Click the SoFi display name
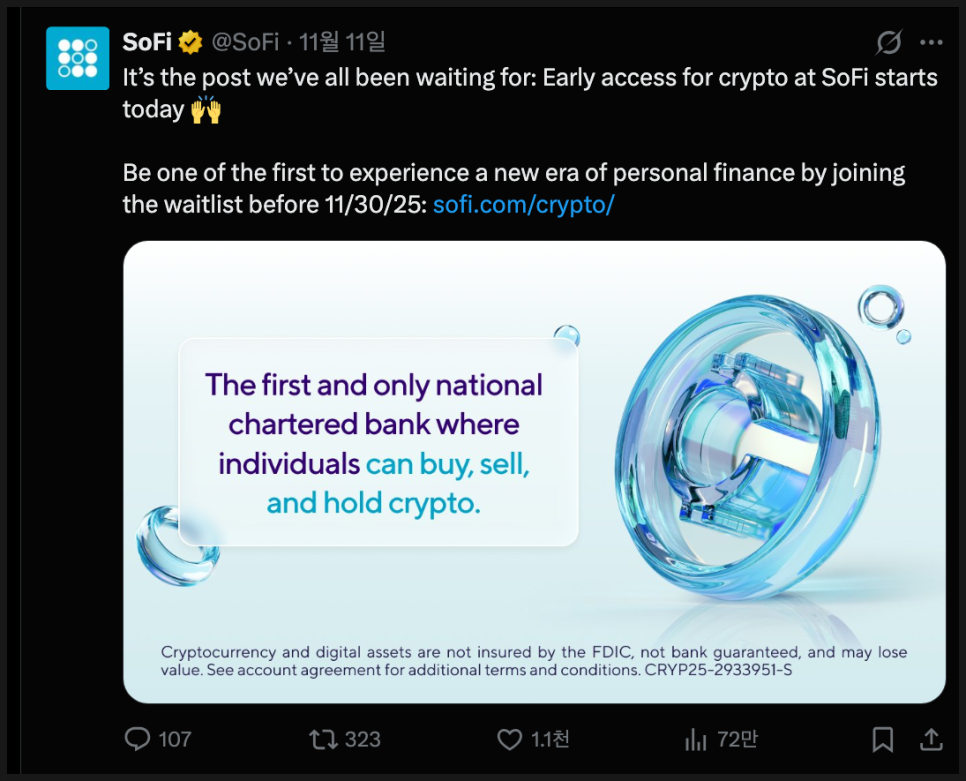The image size is (966, 781). click(x=148, y=43)
